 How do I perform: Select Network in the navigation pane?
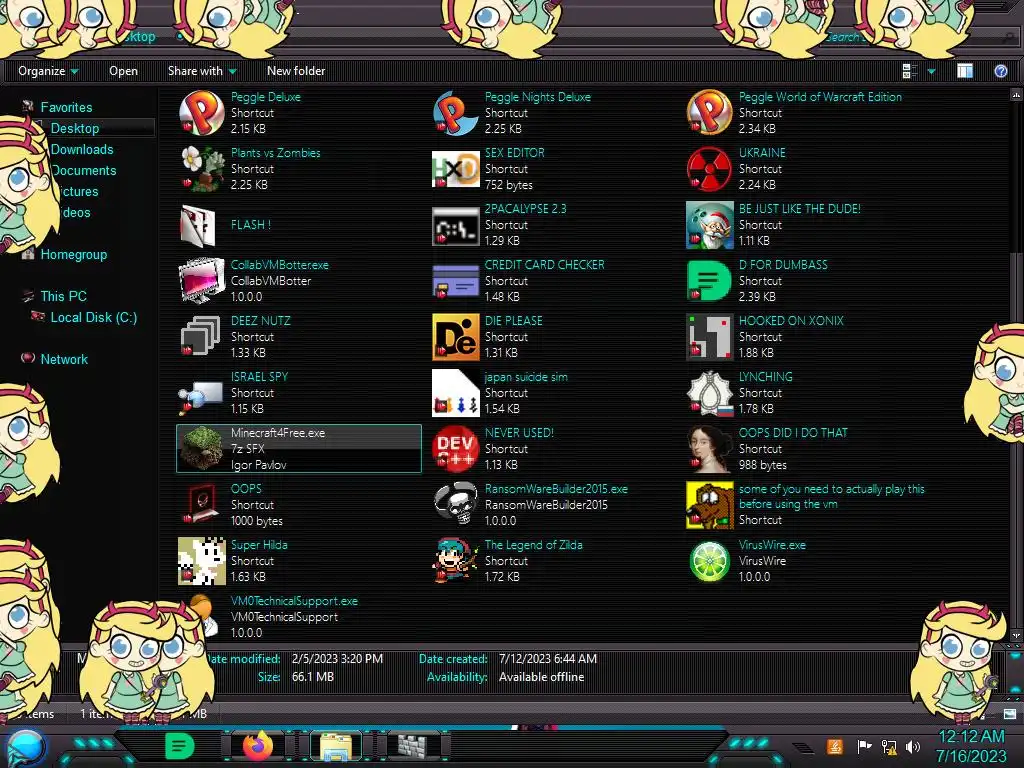pos(64,359)
